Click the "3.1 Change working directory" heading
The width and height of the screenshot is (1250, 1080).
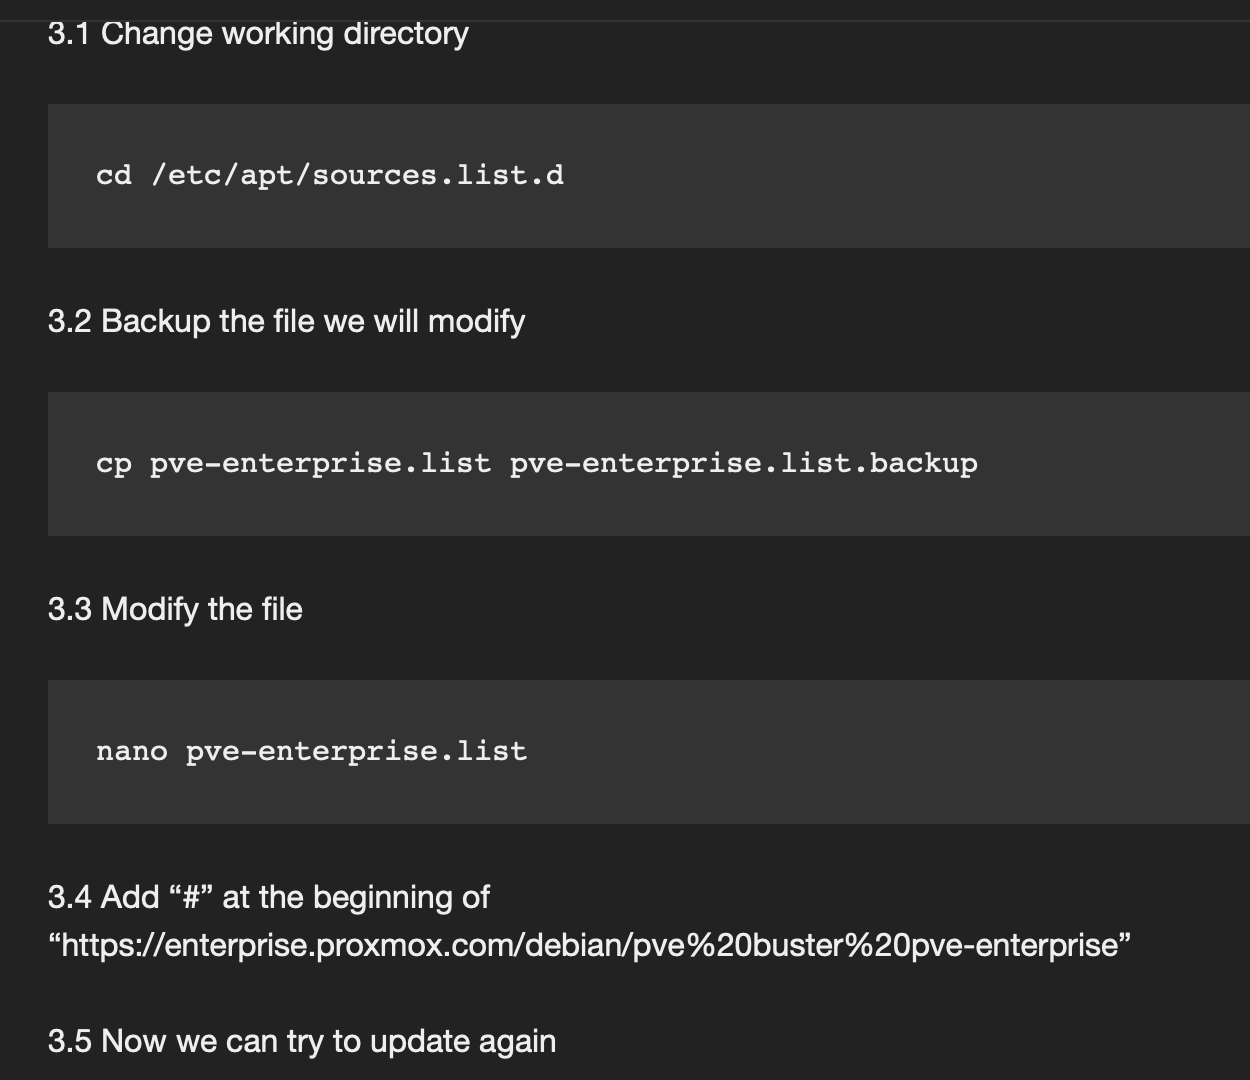click(258, 33)
